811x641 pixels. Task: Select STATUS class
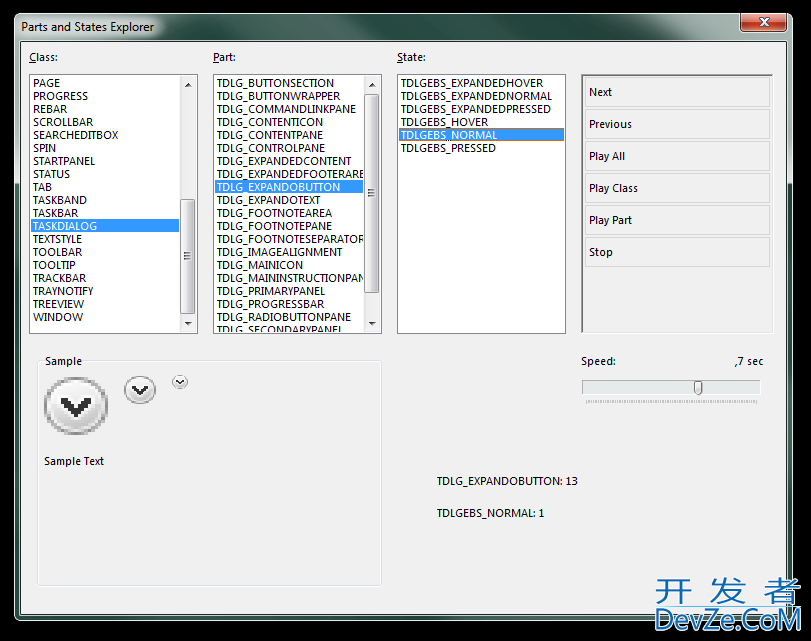tap(106, 174)
